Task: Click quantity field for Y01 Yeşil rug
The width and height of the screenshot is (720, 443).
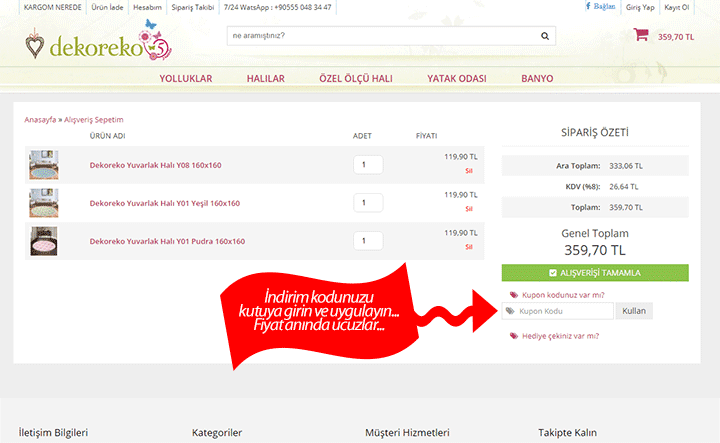Action: tap(368, 203)
